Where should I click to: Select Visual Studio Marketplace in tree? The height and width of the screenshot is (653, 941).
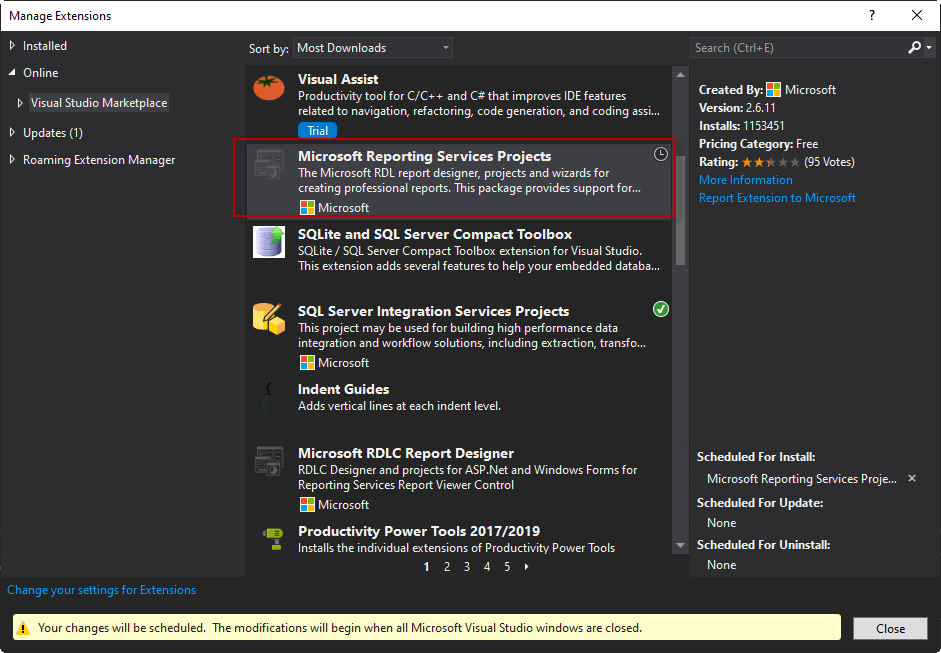[x=99, y=103]
